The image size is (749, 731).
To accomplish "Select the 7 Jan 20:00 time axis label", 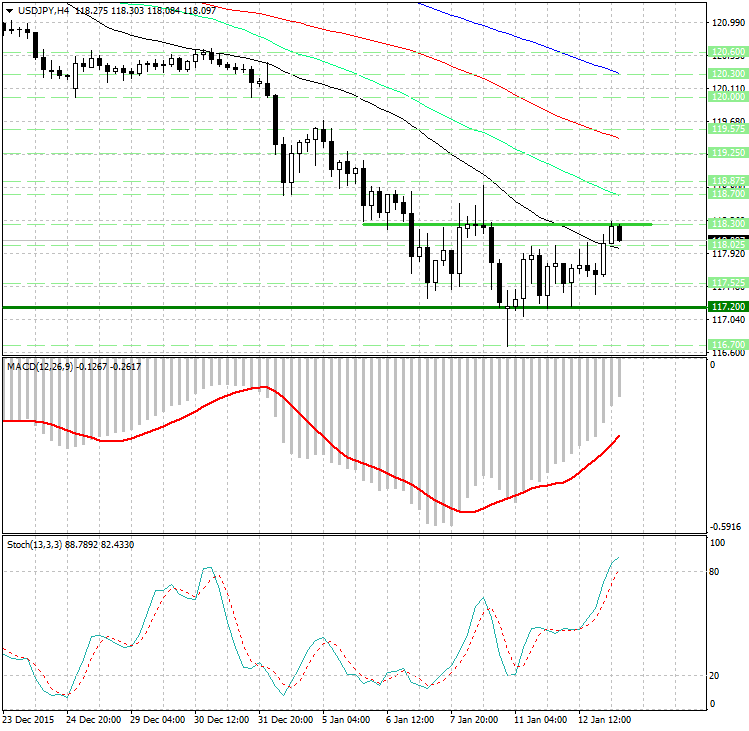I will pyautogui.click(x=474, y=720).
